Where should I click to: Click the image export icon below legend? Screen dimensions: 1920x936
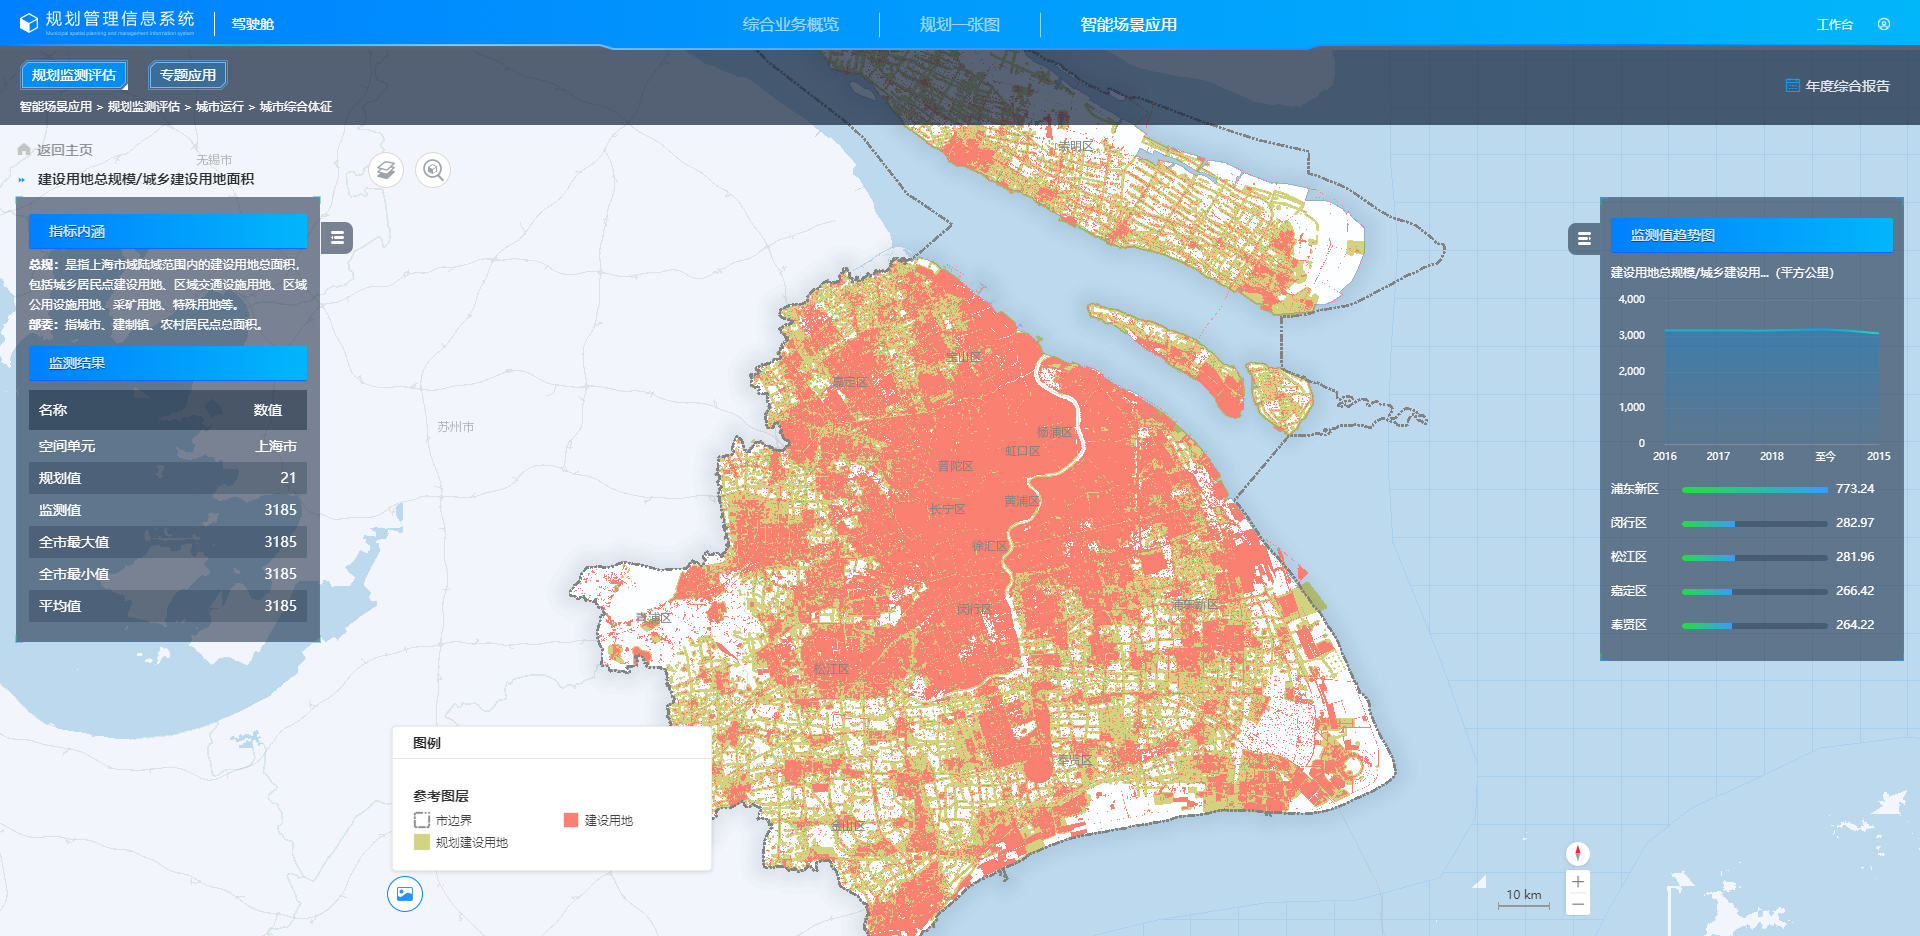(405, 894)
